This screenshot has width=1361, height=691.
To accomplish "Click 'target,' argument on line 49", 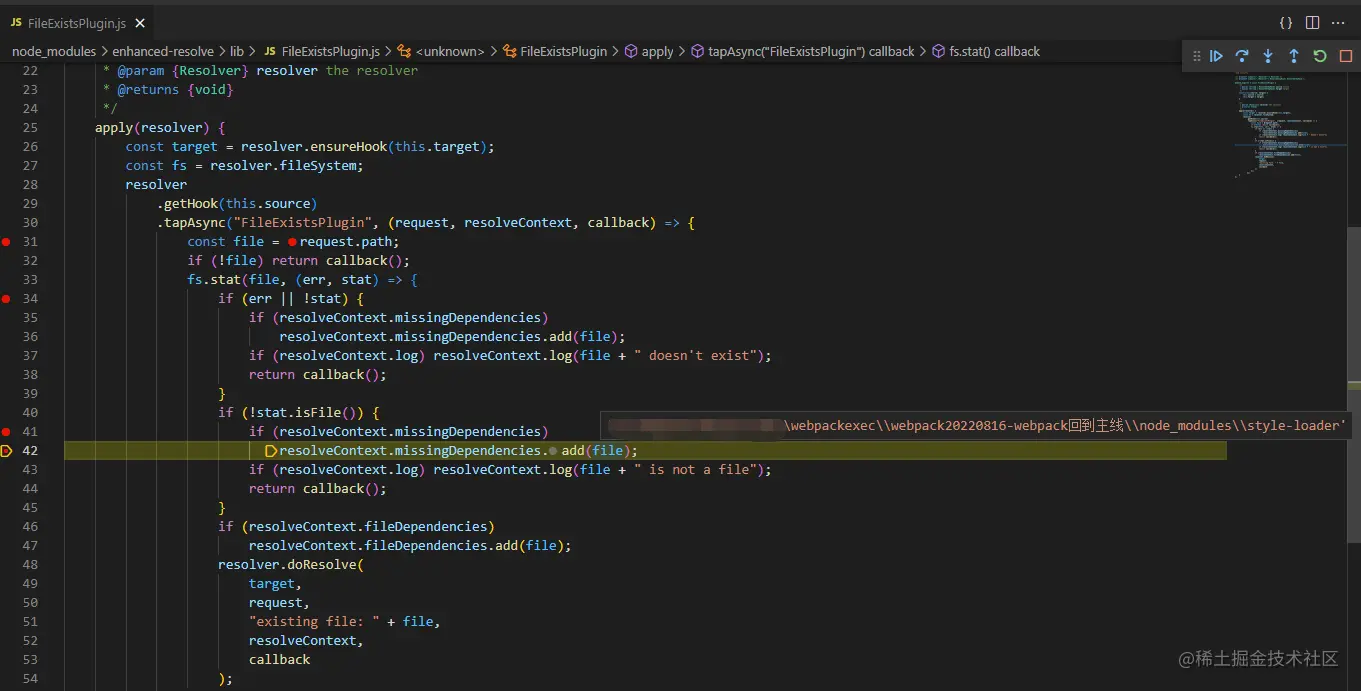I will 275,584.
